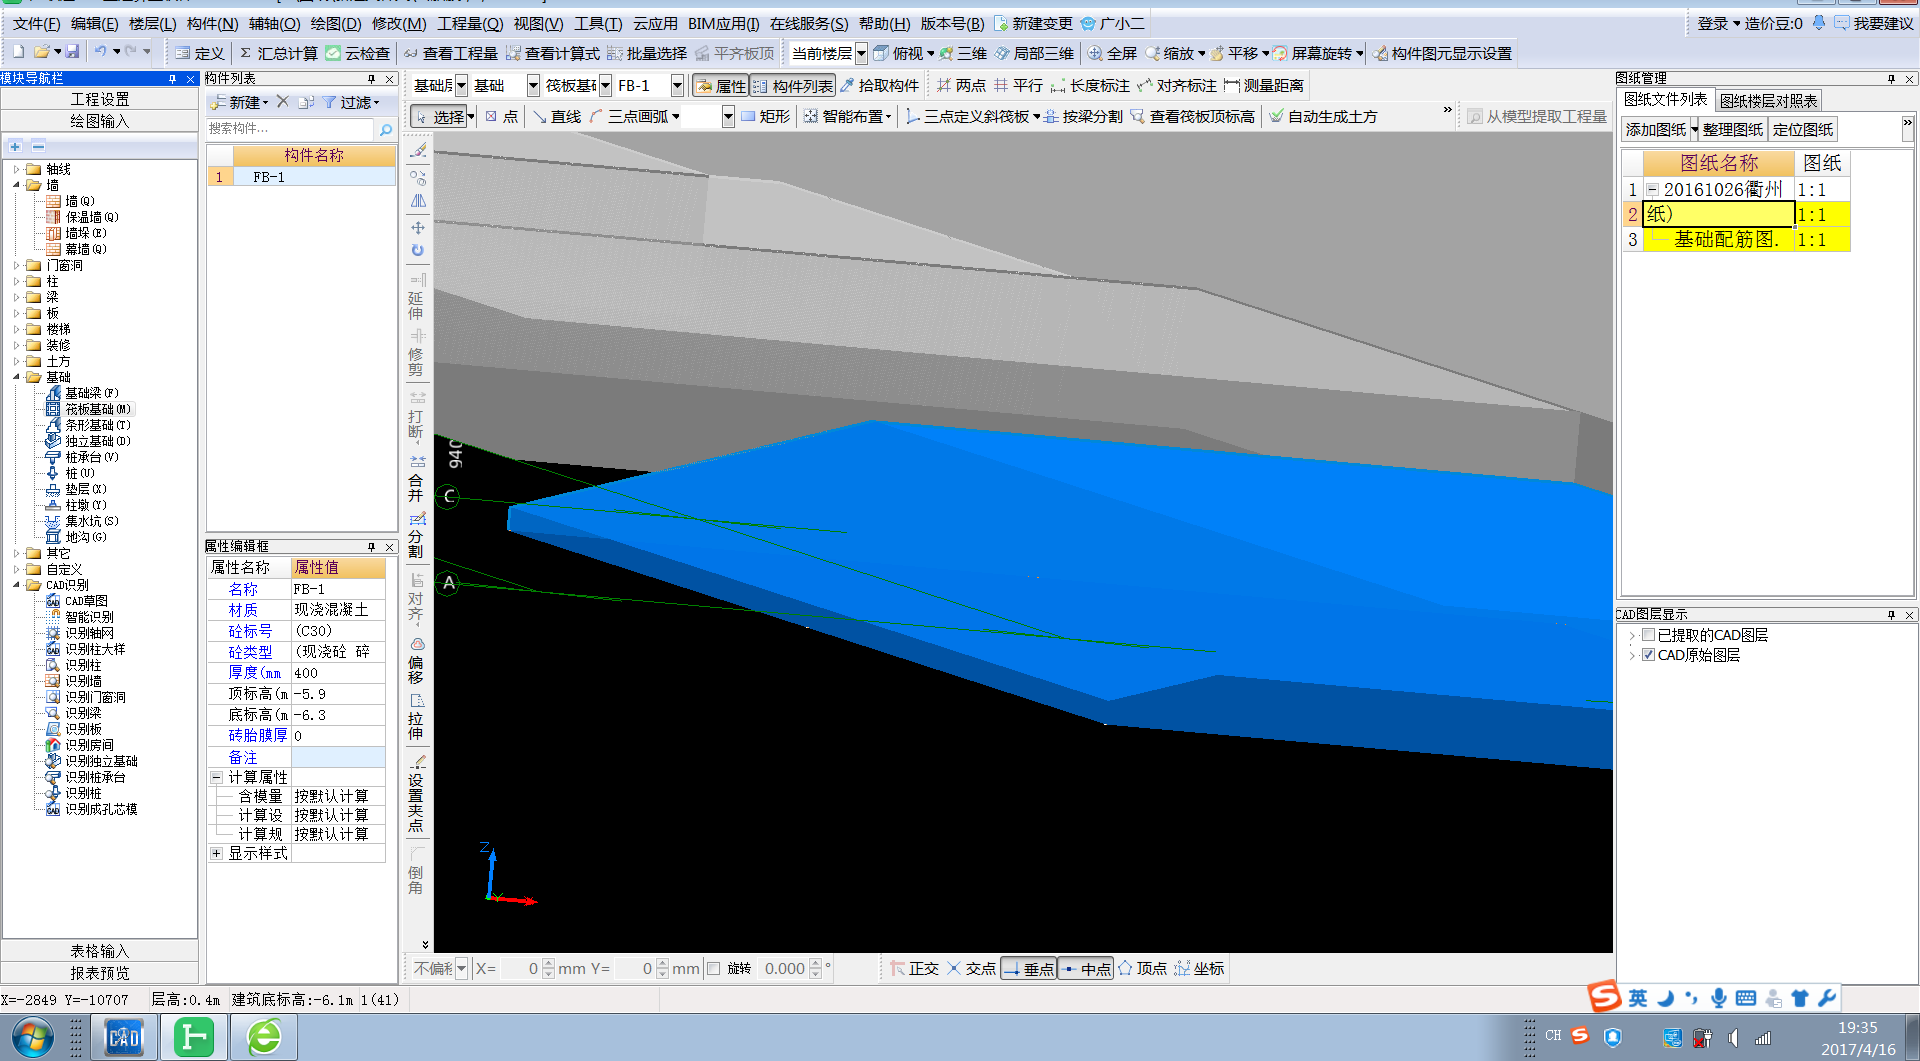Click the 打断 break tool in vertical toolbar
Image resolution: width=1920 pixels, height=1061 pixels.
click(x=417, y=416)
